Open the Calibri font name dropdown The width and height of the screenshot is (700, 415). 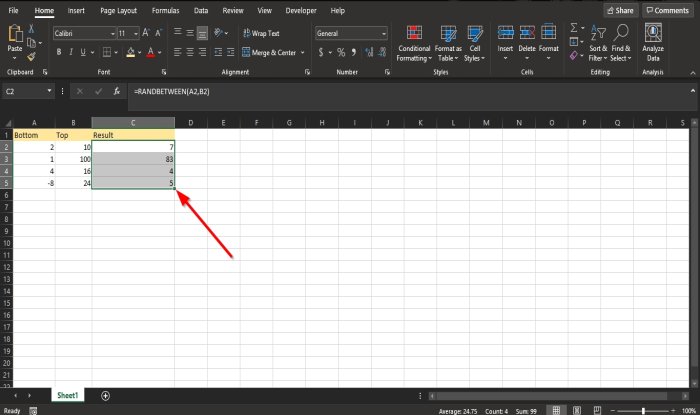pyautogui.click(x=112, y=33)
